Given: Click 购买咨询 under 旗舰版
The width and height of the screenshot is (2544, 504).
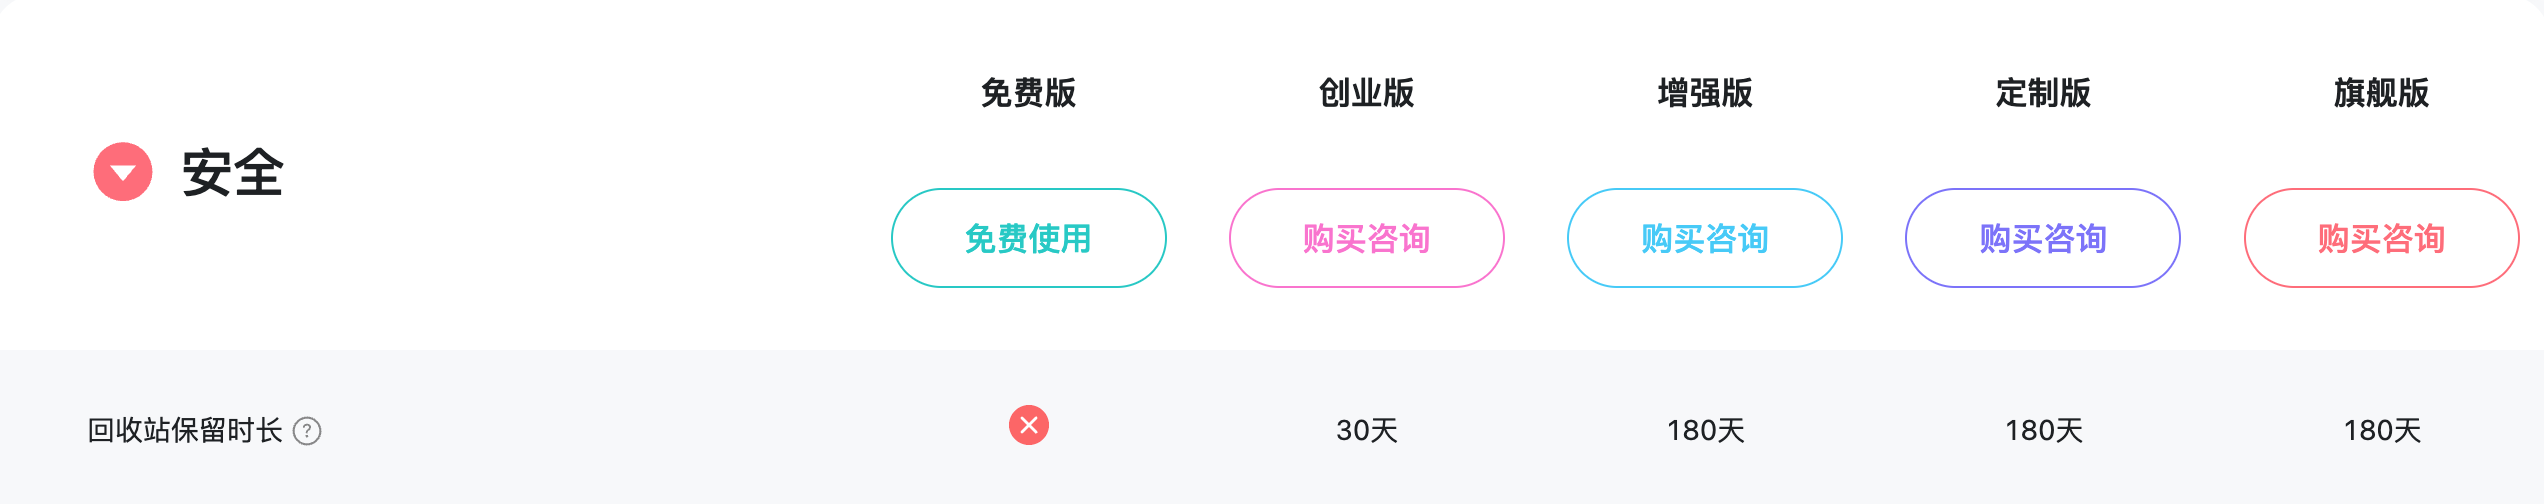Looking at the screenshot, I should (x=2382, y=238).
